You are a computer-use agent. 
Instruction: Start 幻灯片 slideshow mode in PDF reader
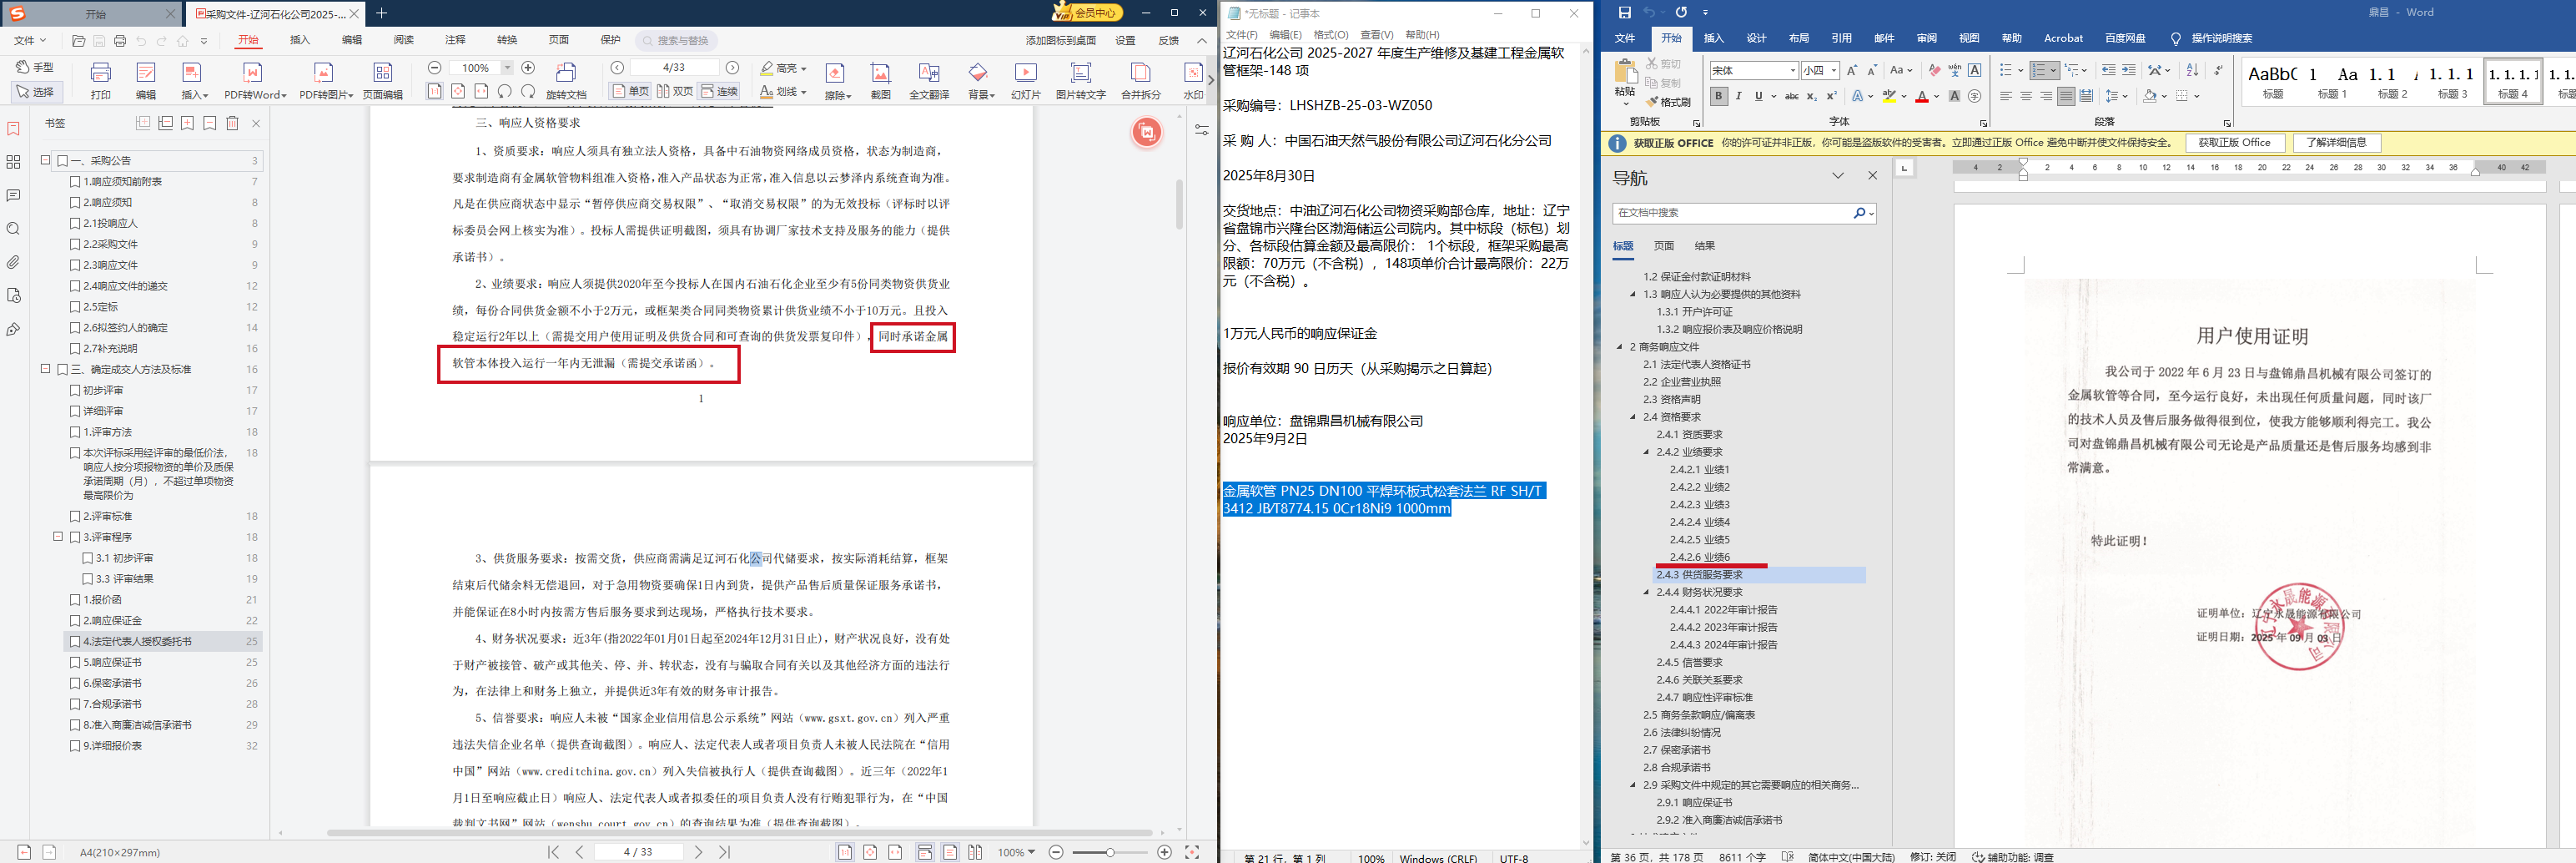[1025, 80]
